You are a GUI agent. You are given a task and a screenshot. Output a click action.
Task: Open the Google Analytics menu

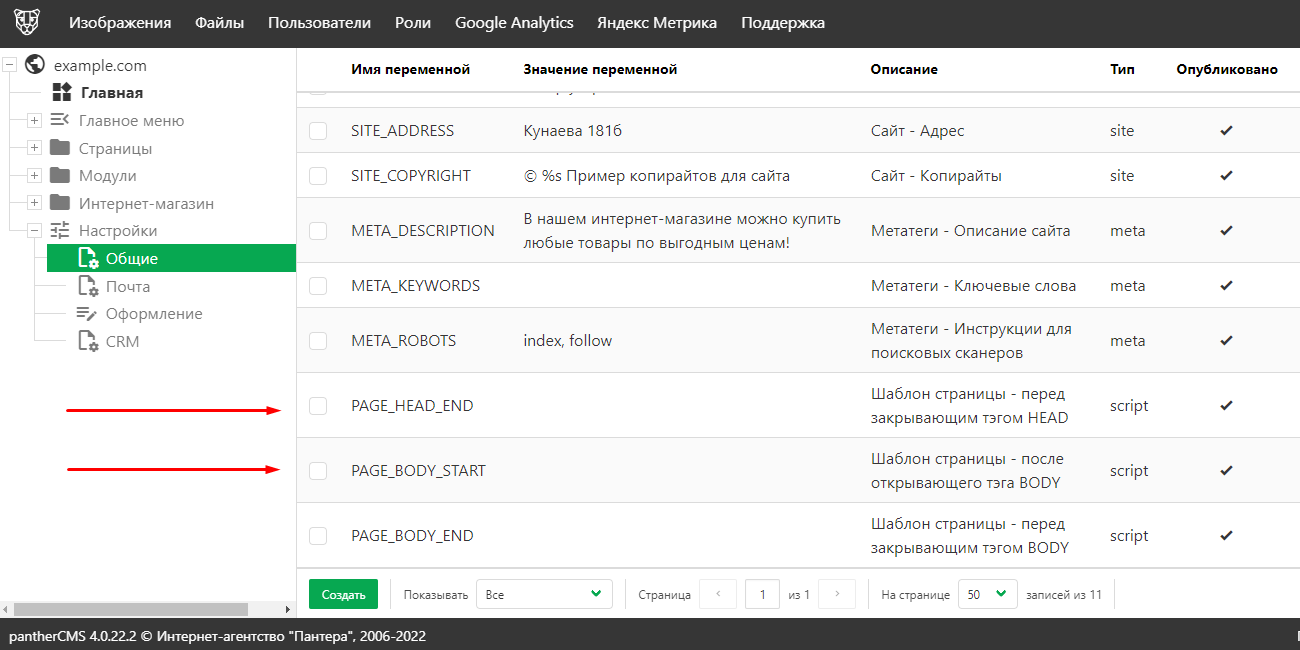click(514, 23)
